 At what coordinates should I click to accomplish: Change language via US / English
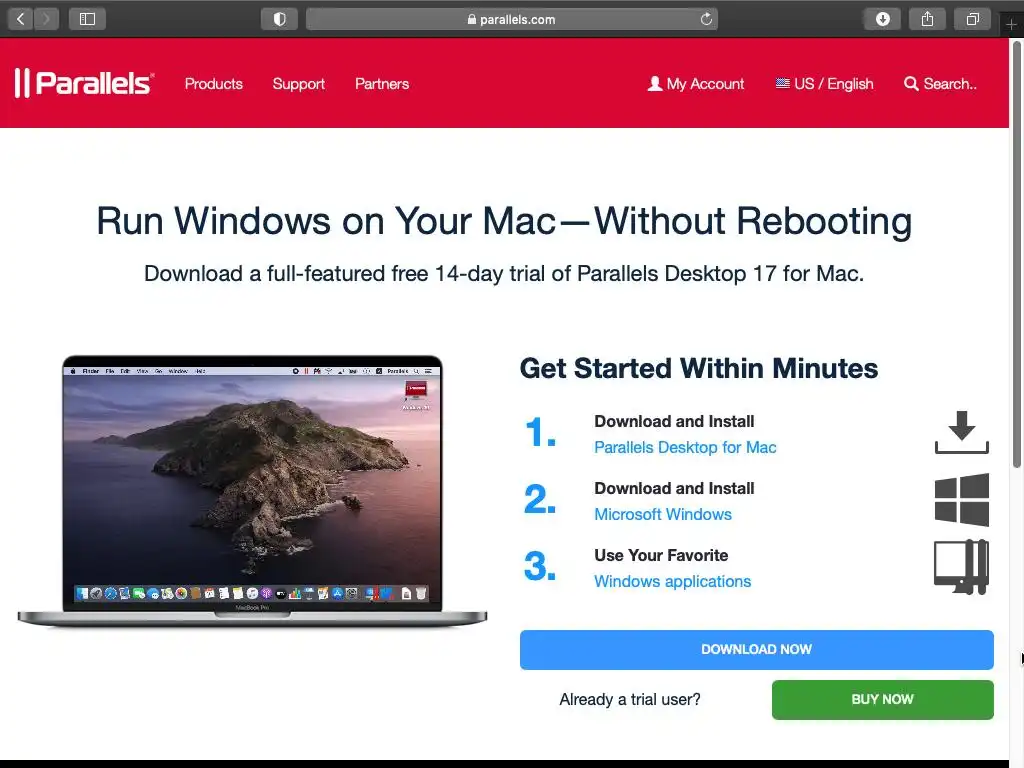[x=824, y=84]
